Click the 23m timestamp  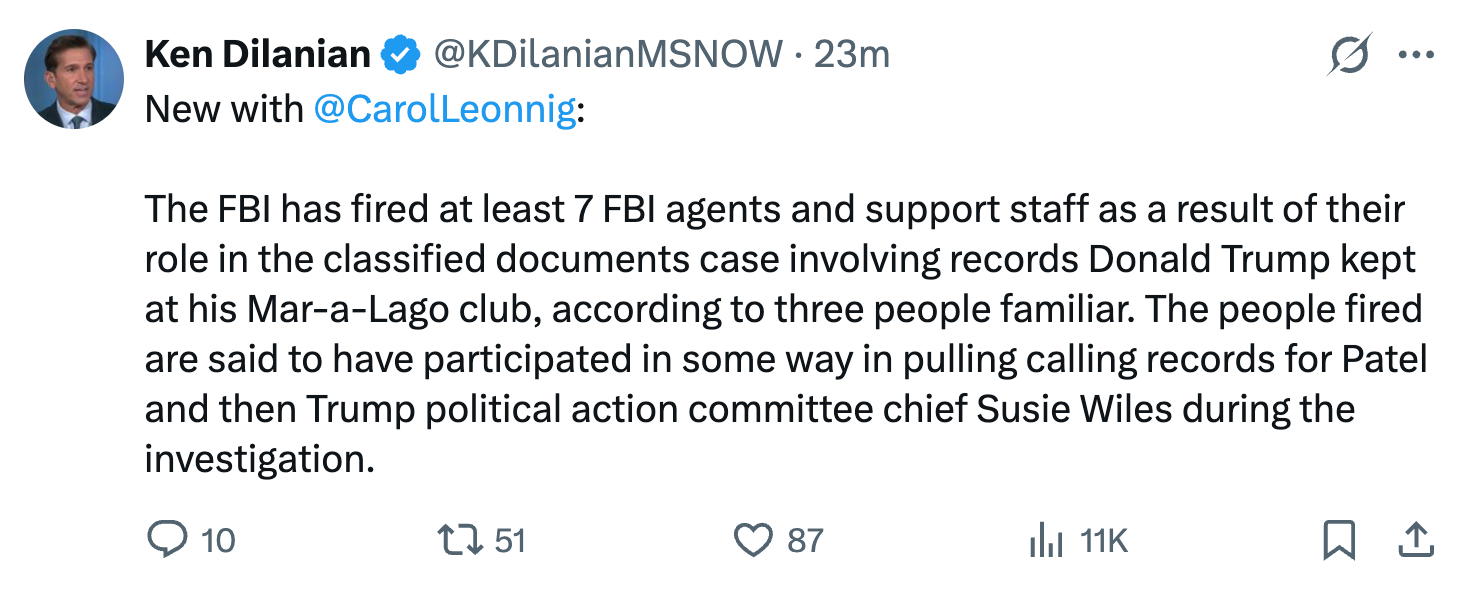[851, 54]
